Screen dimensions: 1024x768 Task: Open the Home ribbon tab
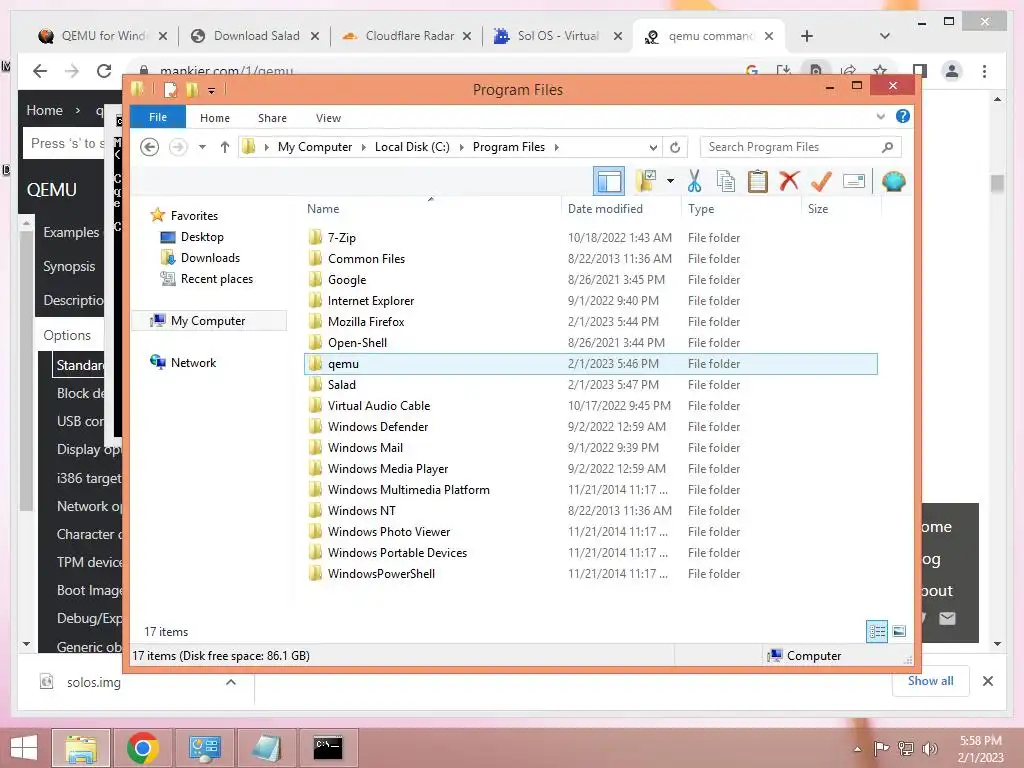215,118
